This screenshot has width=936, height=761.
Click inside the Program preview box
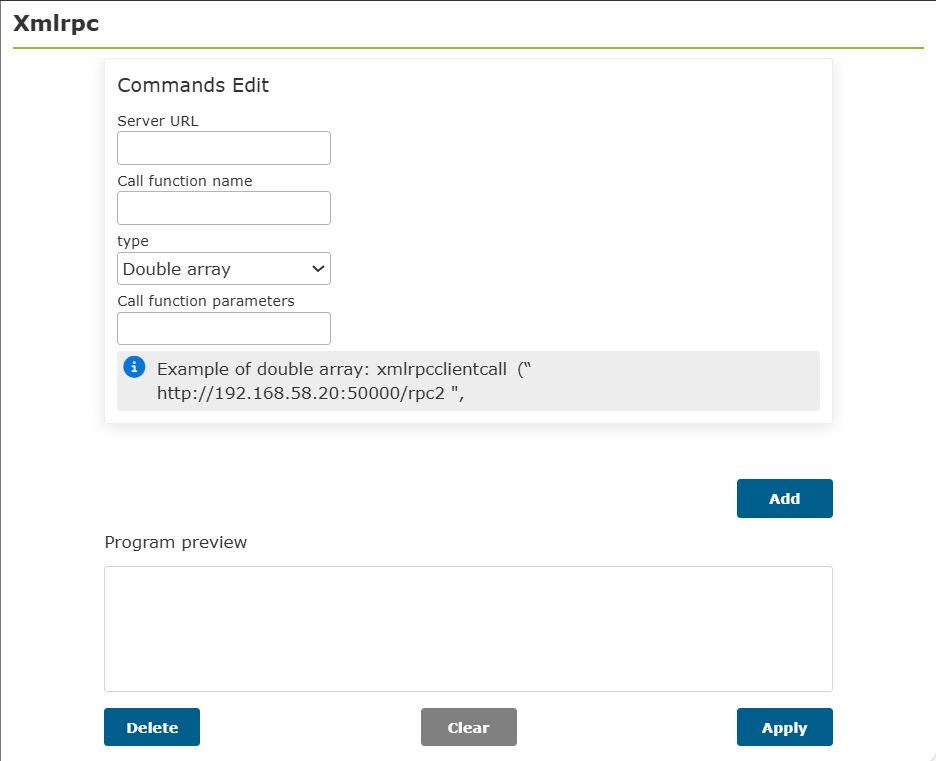coord(469,629)
